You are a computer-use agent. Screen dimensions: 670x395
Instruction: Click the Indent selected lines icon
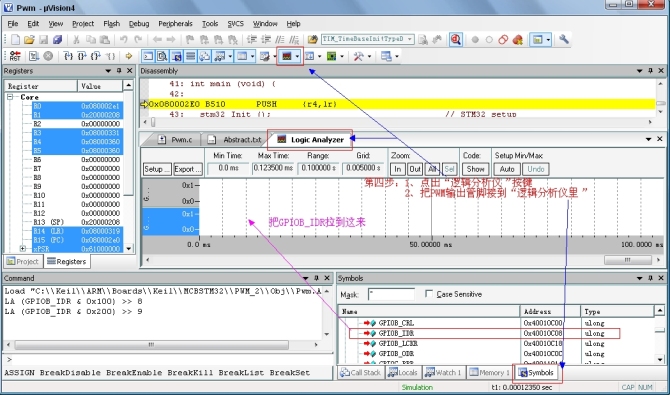[252, 40]
